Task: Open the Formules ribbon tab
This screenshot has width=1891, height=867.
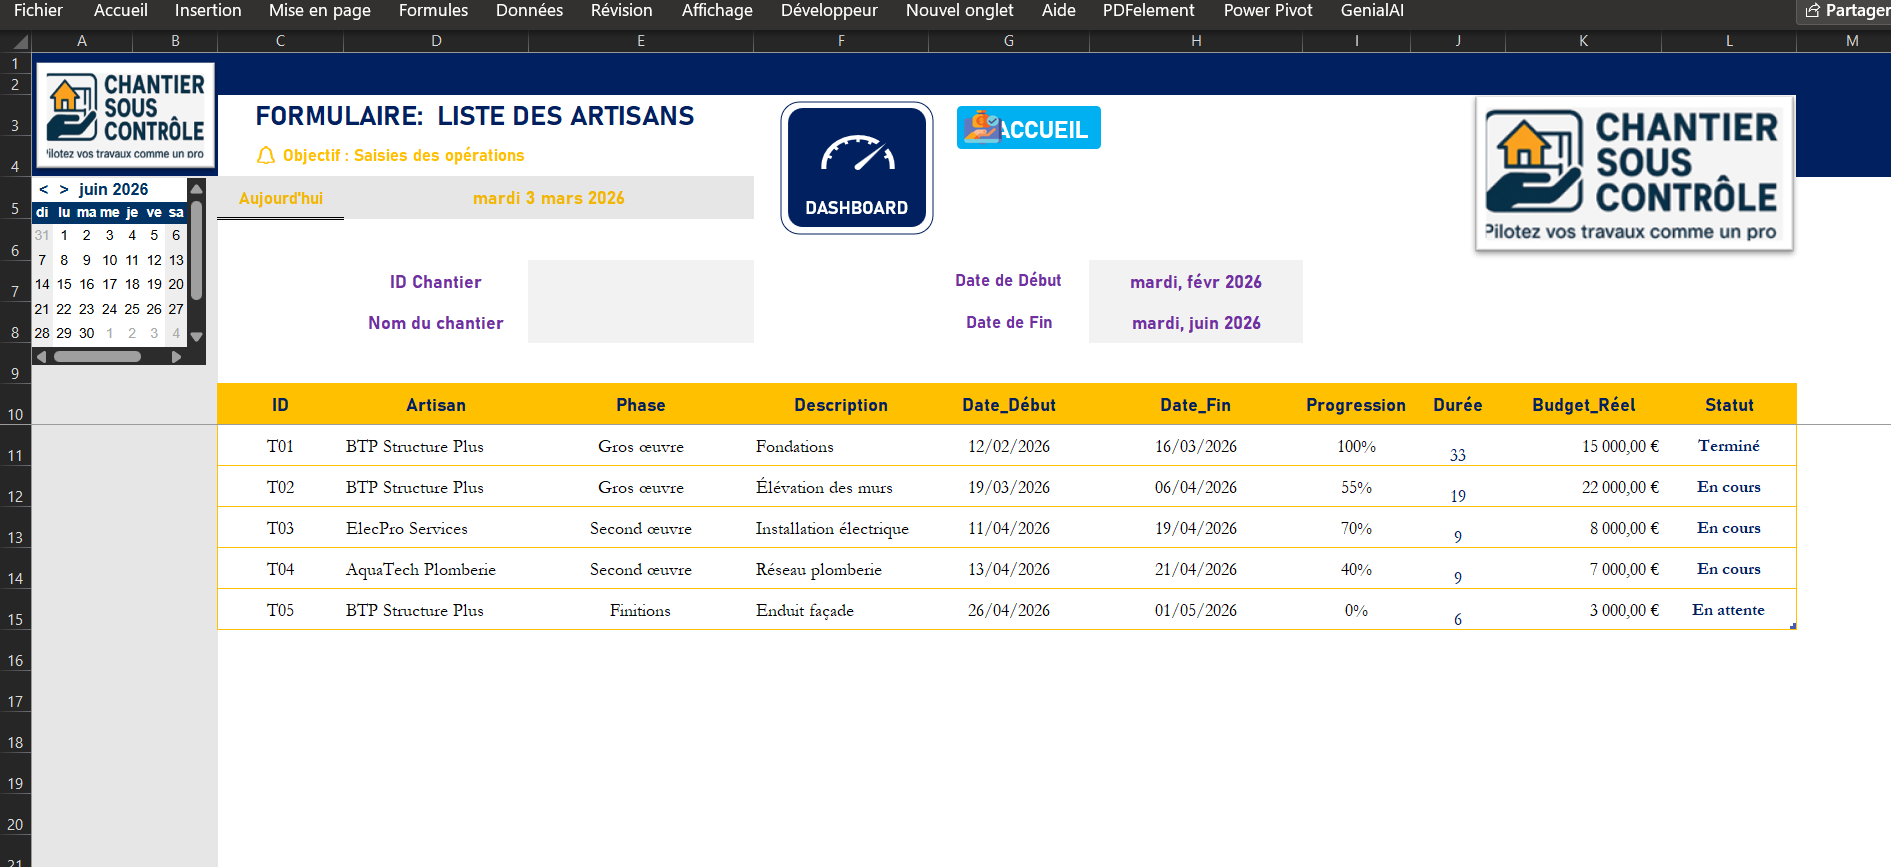Action: click(x=433, y=10)
